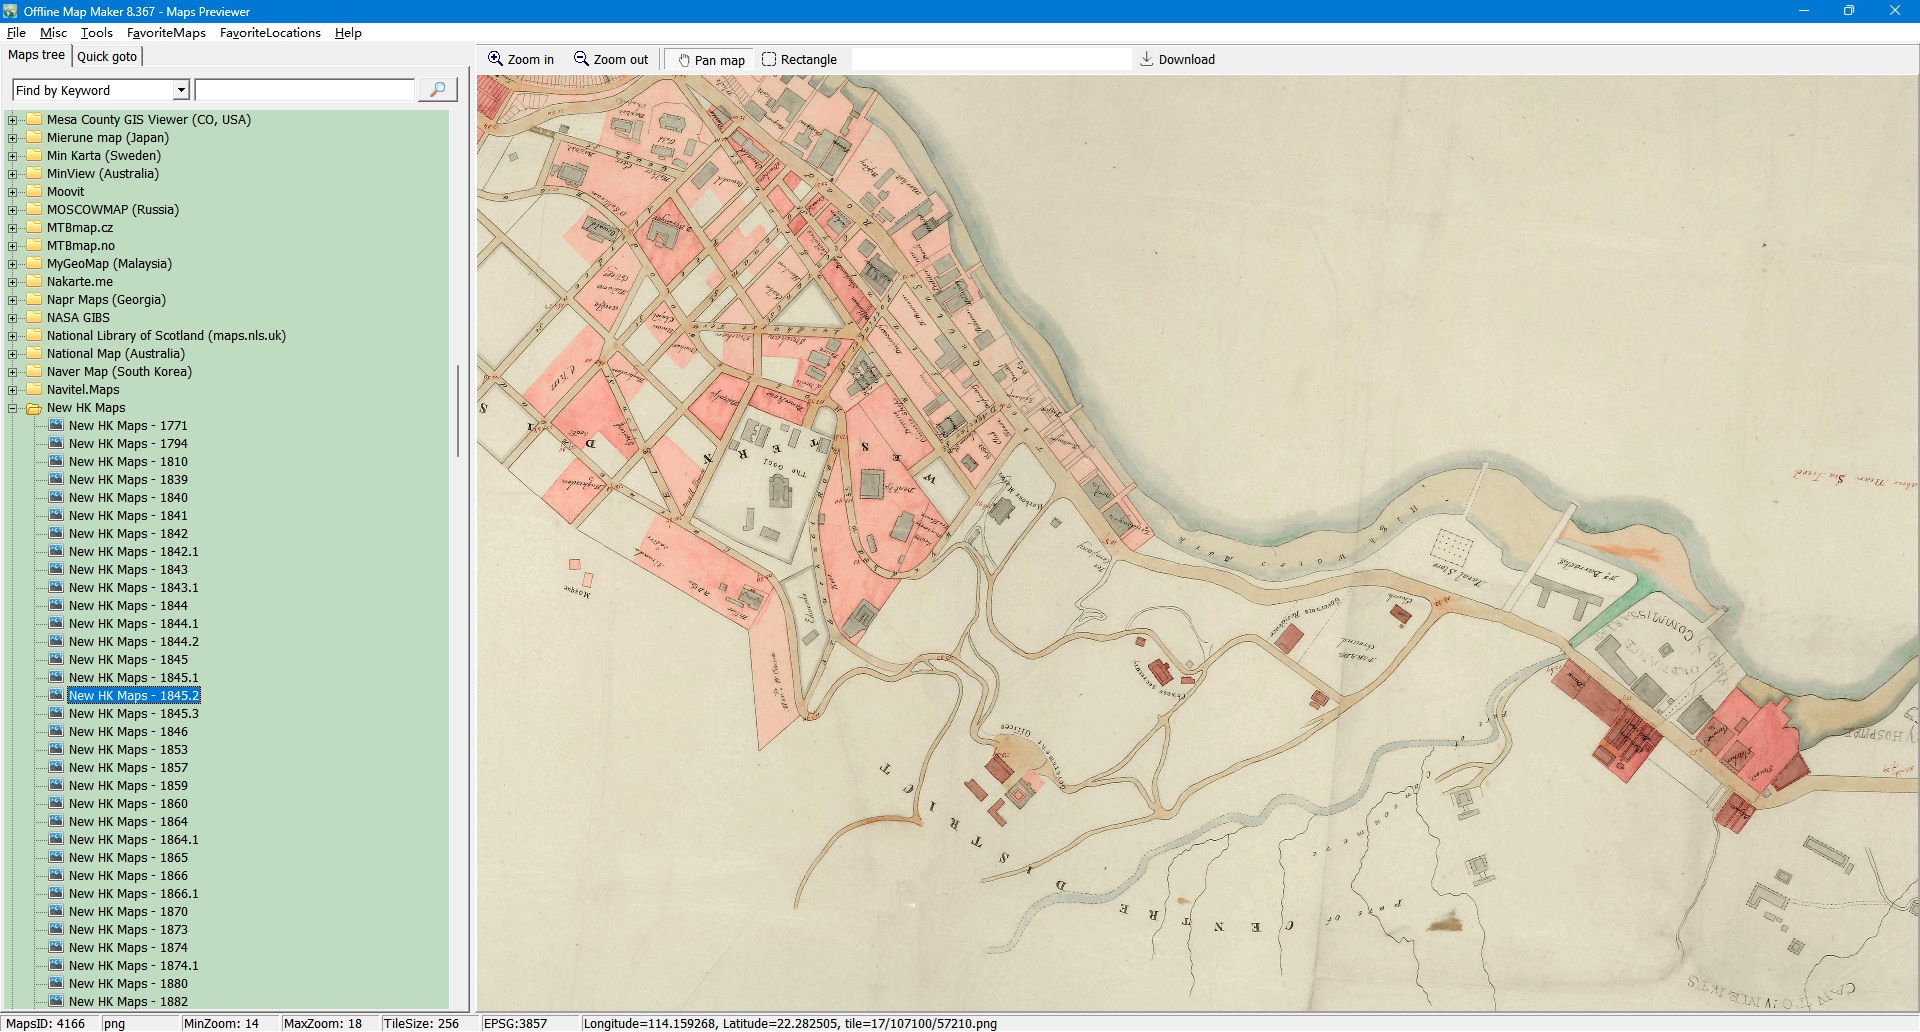The width and height of the screenshot is (1920, 1032).
Task: Click the MOSCOWMAP (Russia) folder icon
Action: 34,210
